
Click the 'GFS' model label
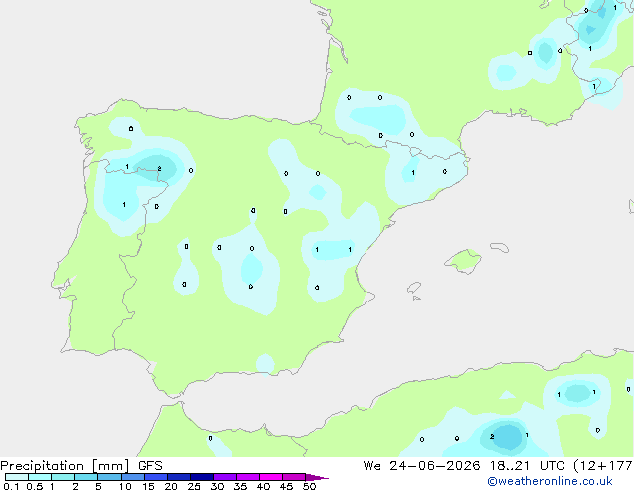[150, 466]
